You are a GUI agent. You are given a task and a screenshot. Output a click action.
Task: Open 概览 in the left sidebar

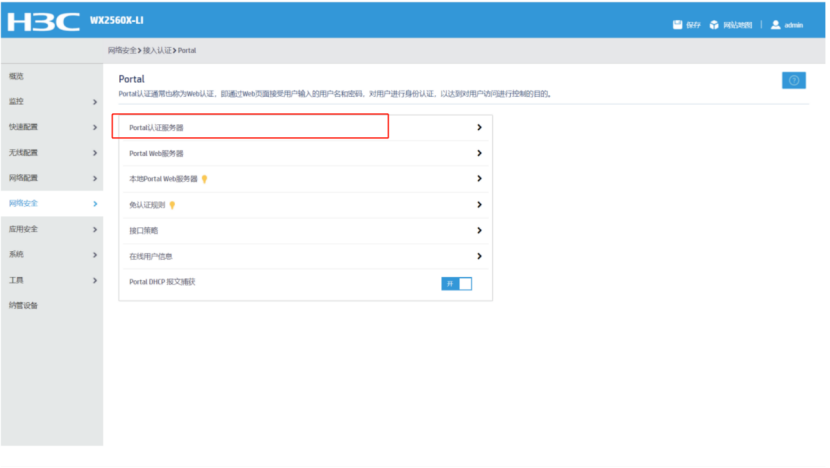[17, 76]
